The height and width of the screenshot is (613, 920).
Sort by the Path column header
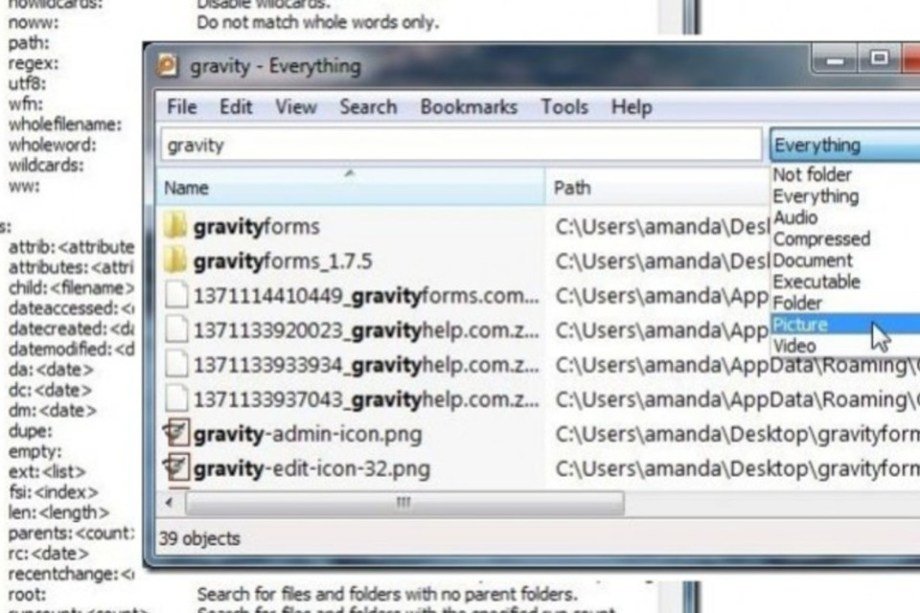657,187
